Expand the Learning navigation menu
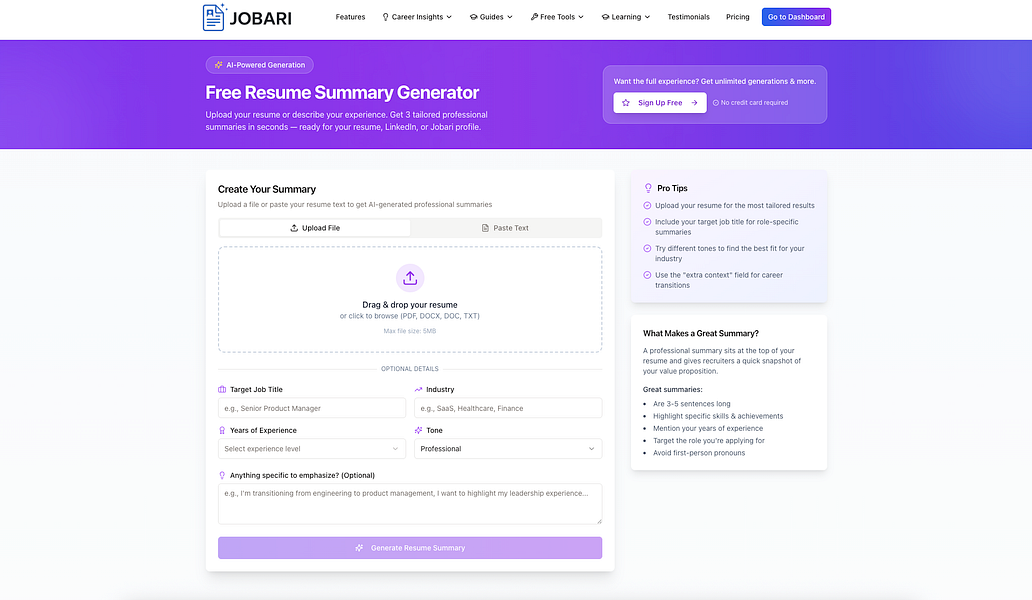This screenshot has width=1032, height=600. 625,16
